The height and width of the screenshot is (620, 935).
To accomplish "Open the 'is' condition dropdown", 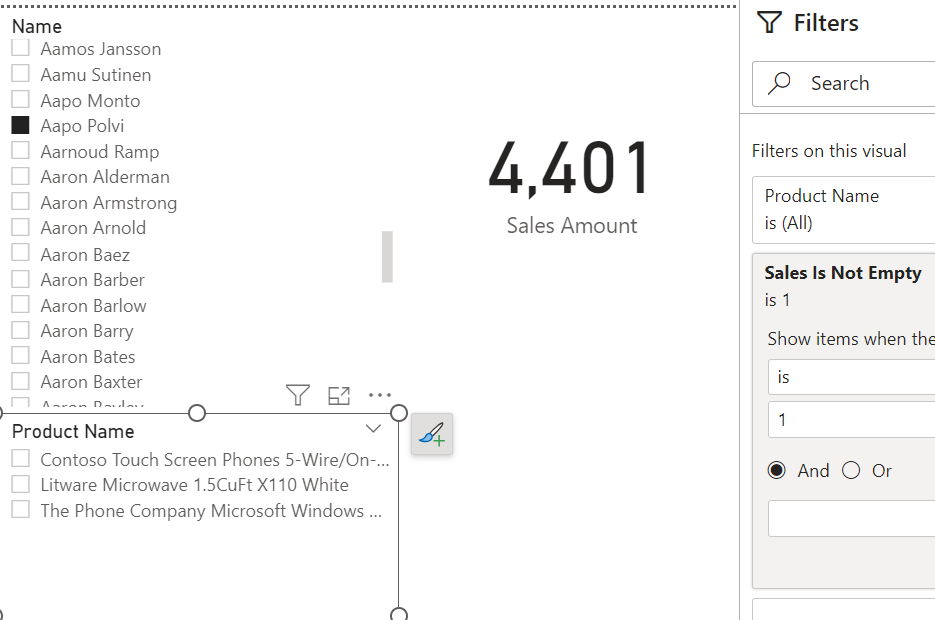I will [x=850, y=377].
